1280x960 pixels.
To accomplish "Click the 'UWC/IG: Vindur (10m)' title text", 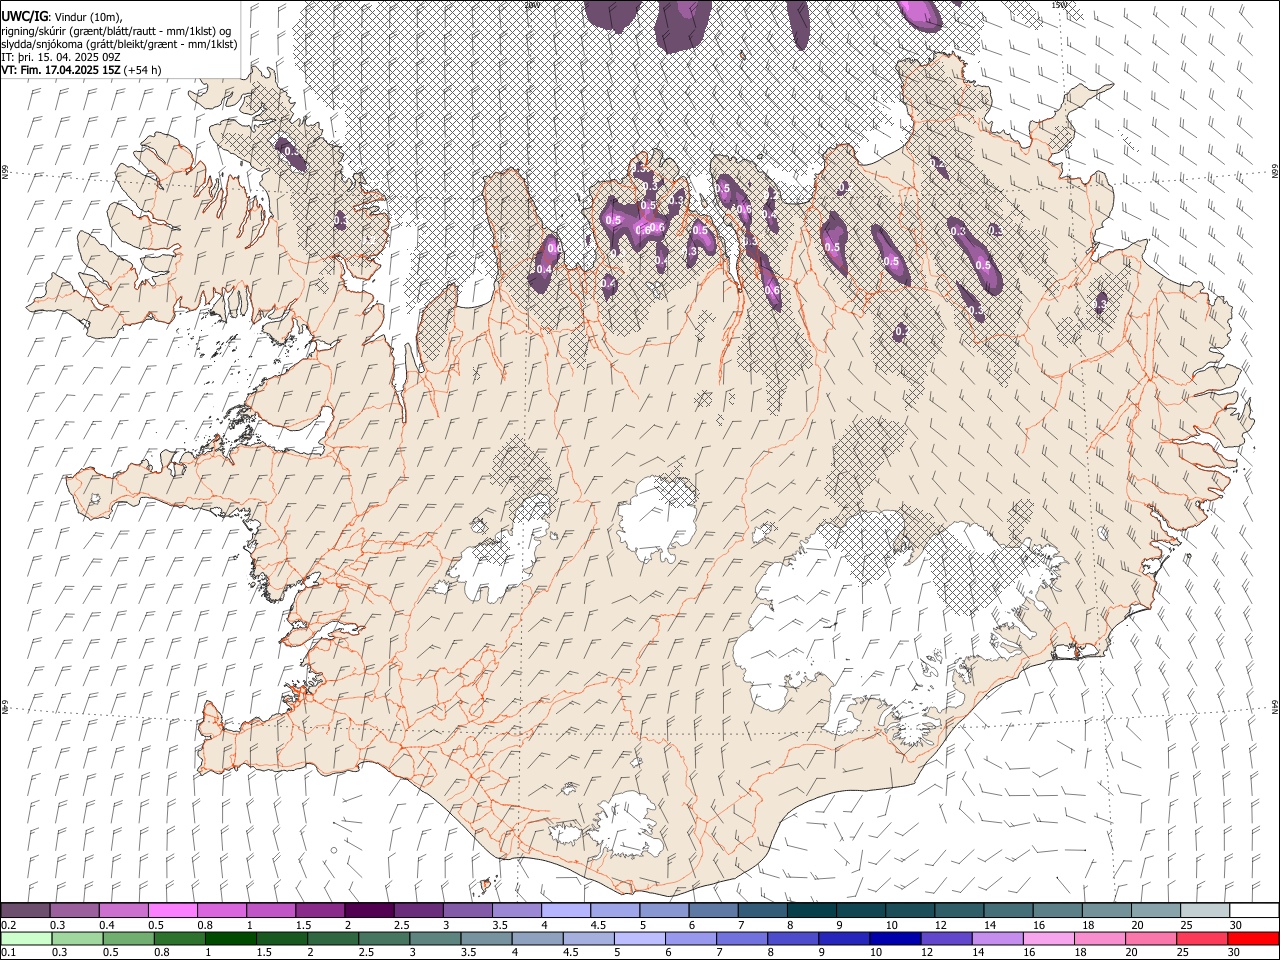I will point(62,16).
